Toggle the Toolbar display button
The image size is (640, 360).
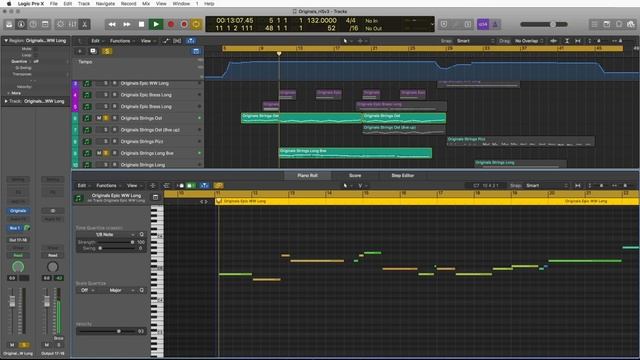click(x=45, y=24)
